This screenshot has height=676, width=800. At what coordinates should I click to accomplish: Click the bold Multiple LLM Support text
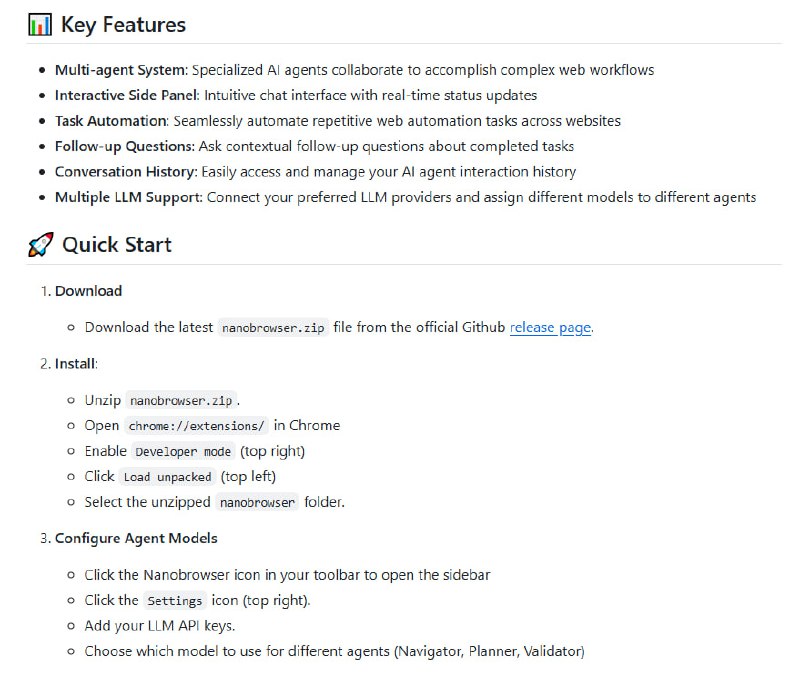[128, 197]
